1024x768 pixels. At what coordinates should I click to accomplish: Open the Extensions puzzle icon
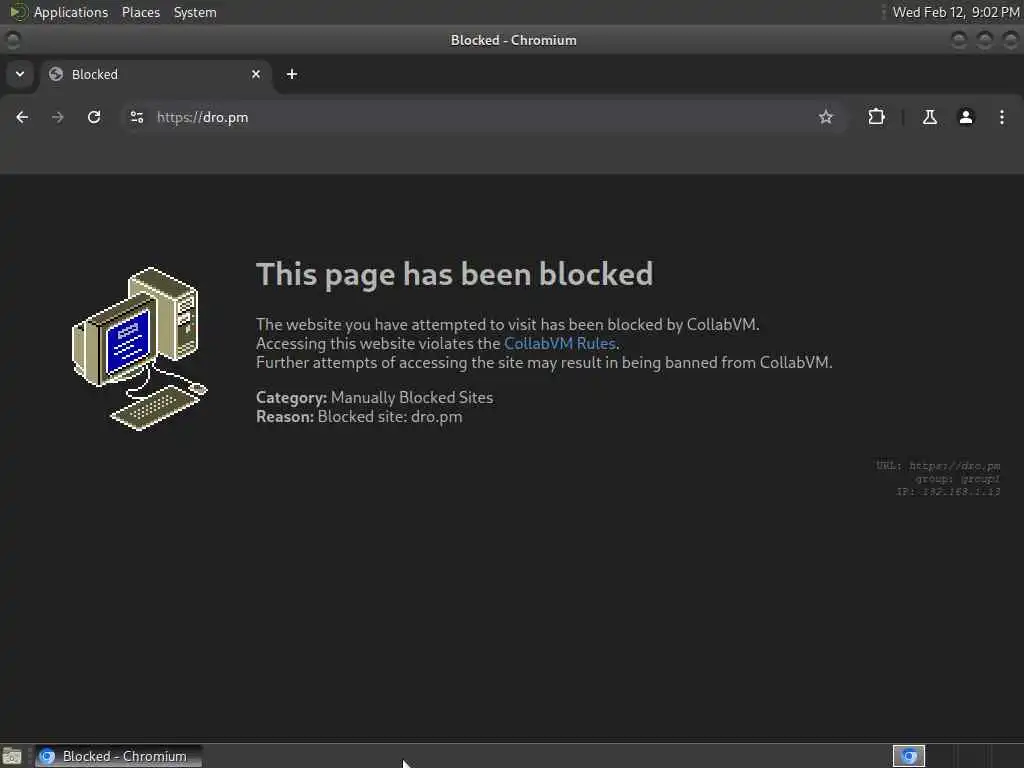[876, 117]
